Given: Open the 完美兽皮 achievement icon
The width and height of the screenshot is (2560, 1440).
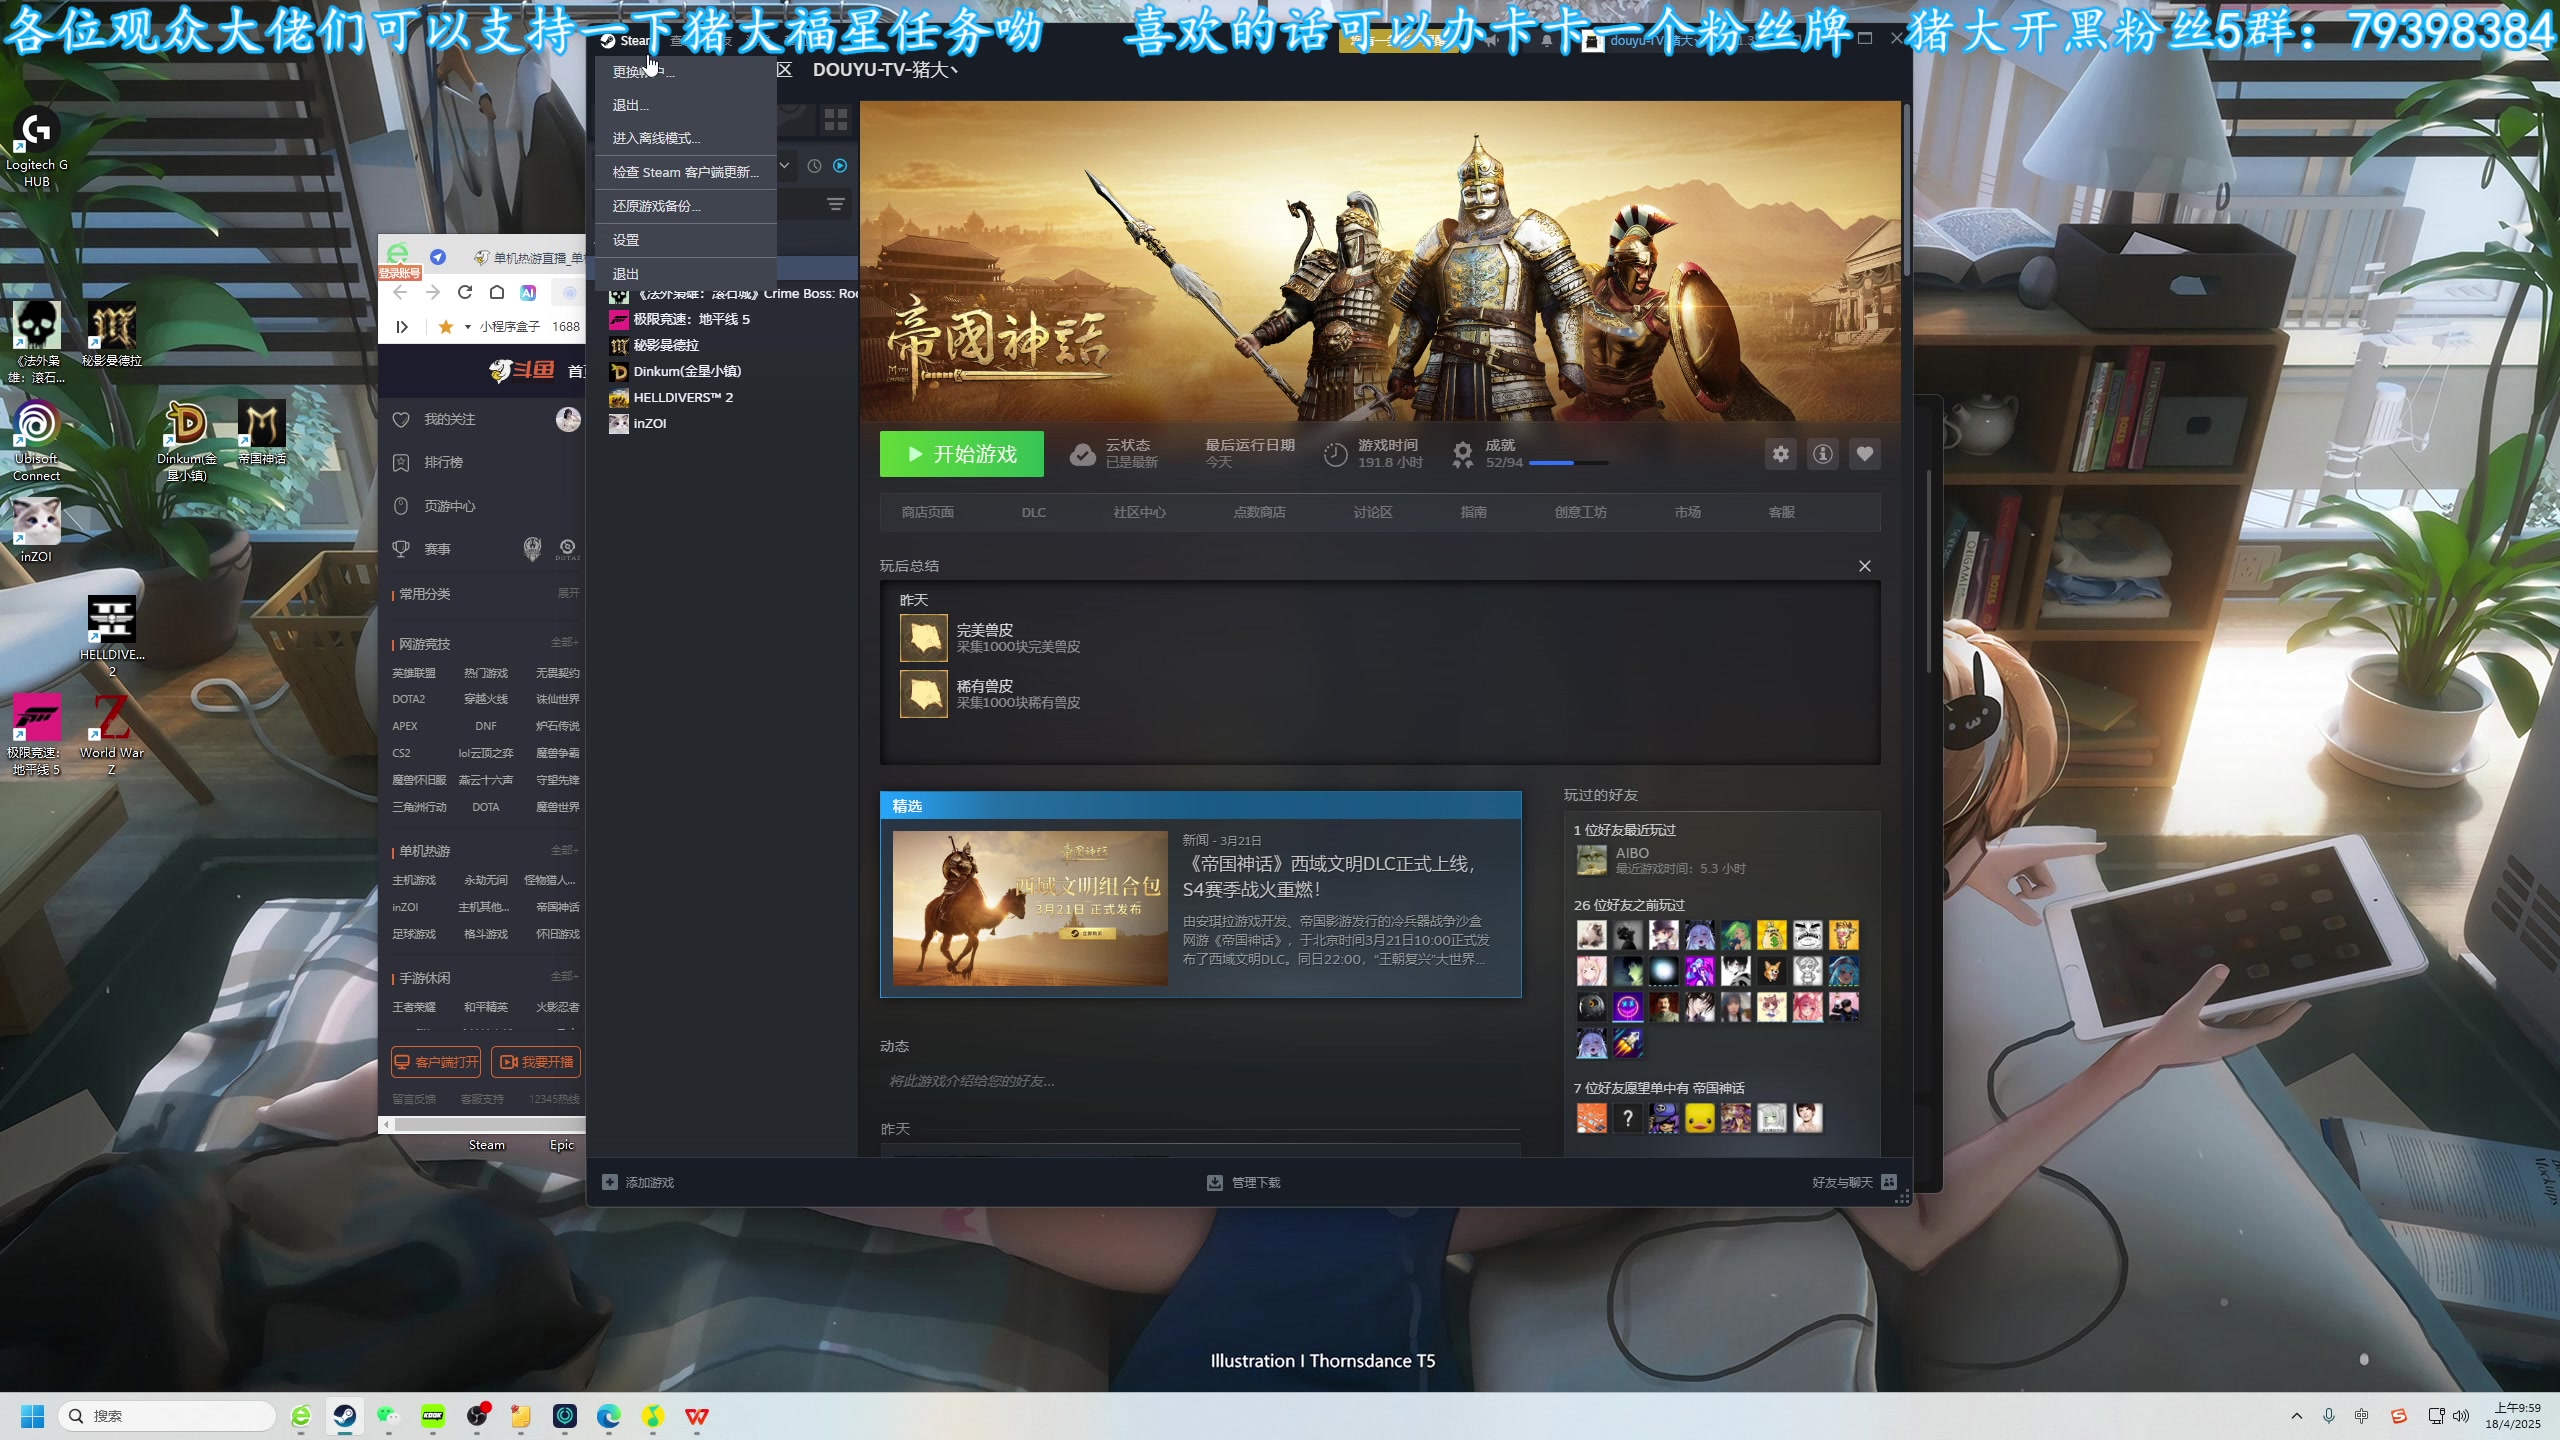Looking at the screenshot, I should [x=923, y=638].
